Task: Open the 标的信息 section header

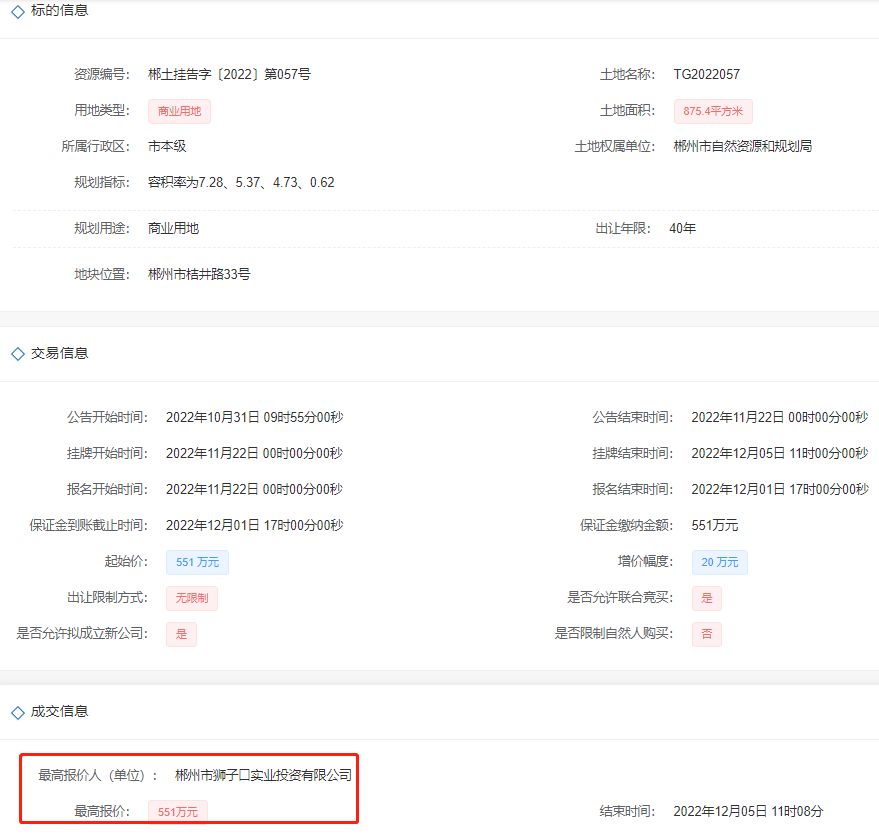Action: pos(59,10)
